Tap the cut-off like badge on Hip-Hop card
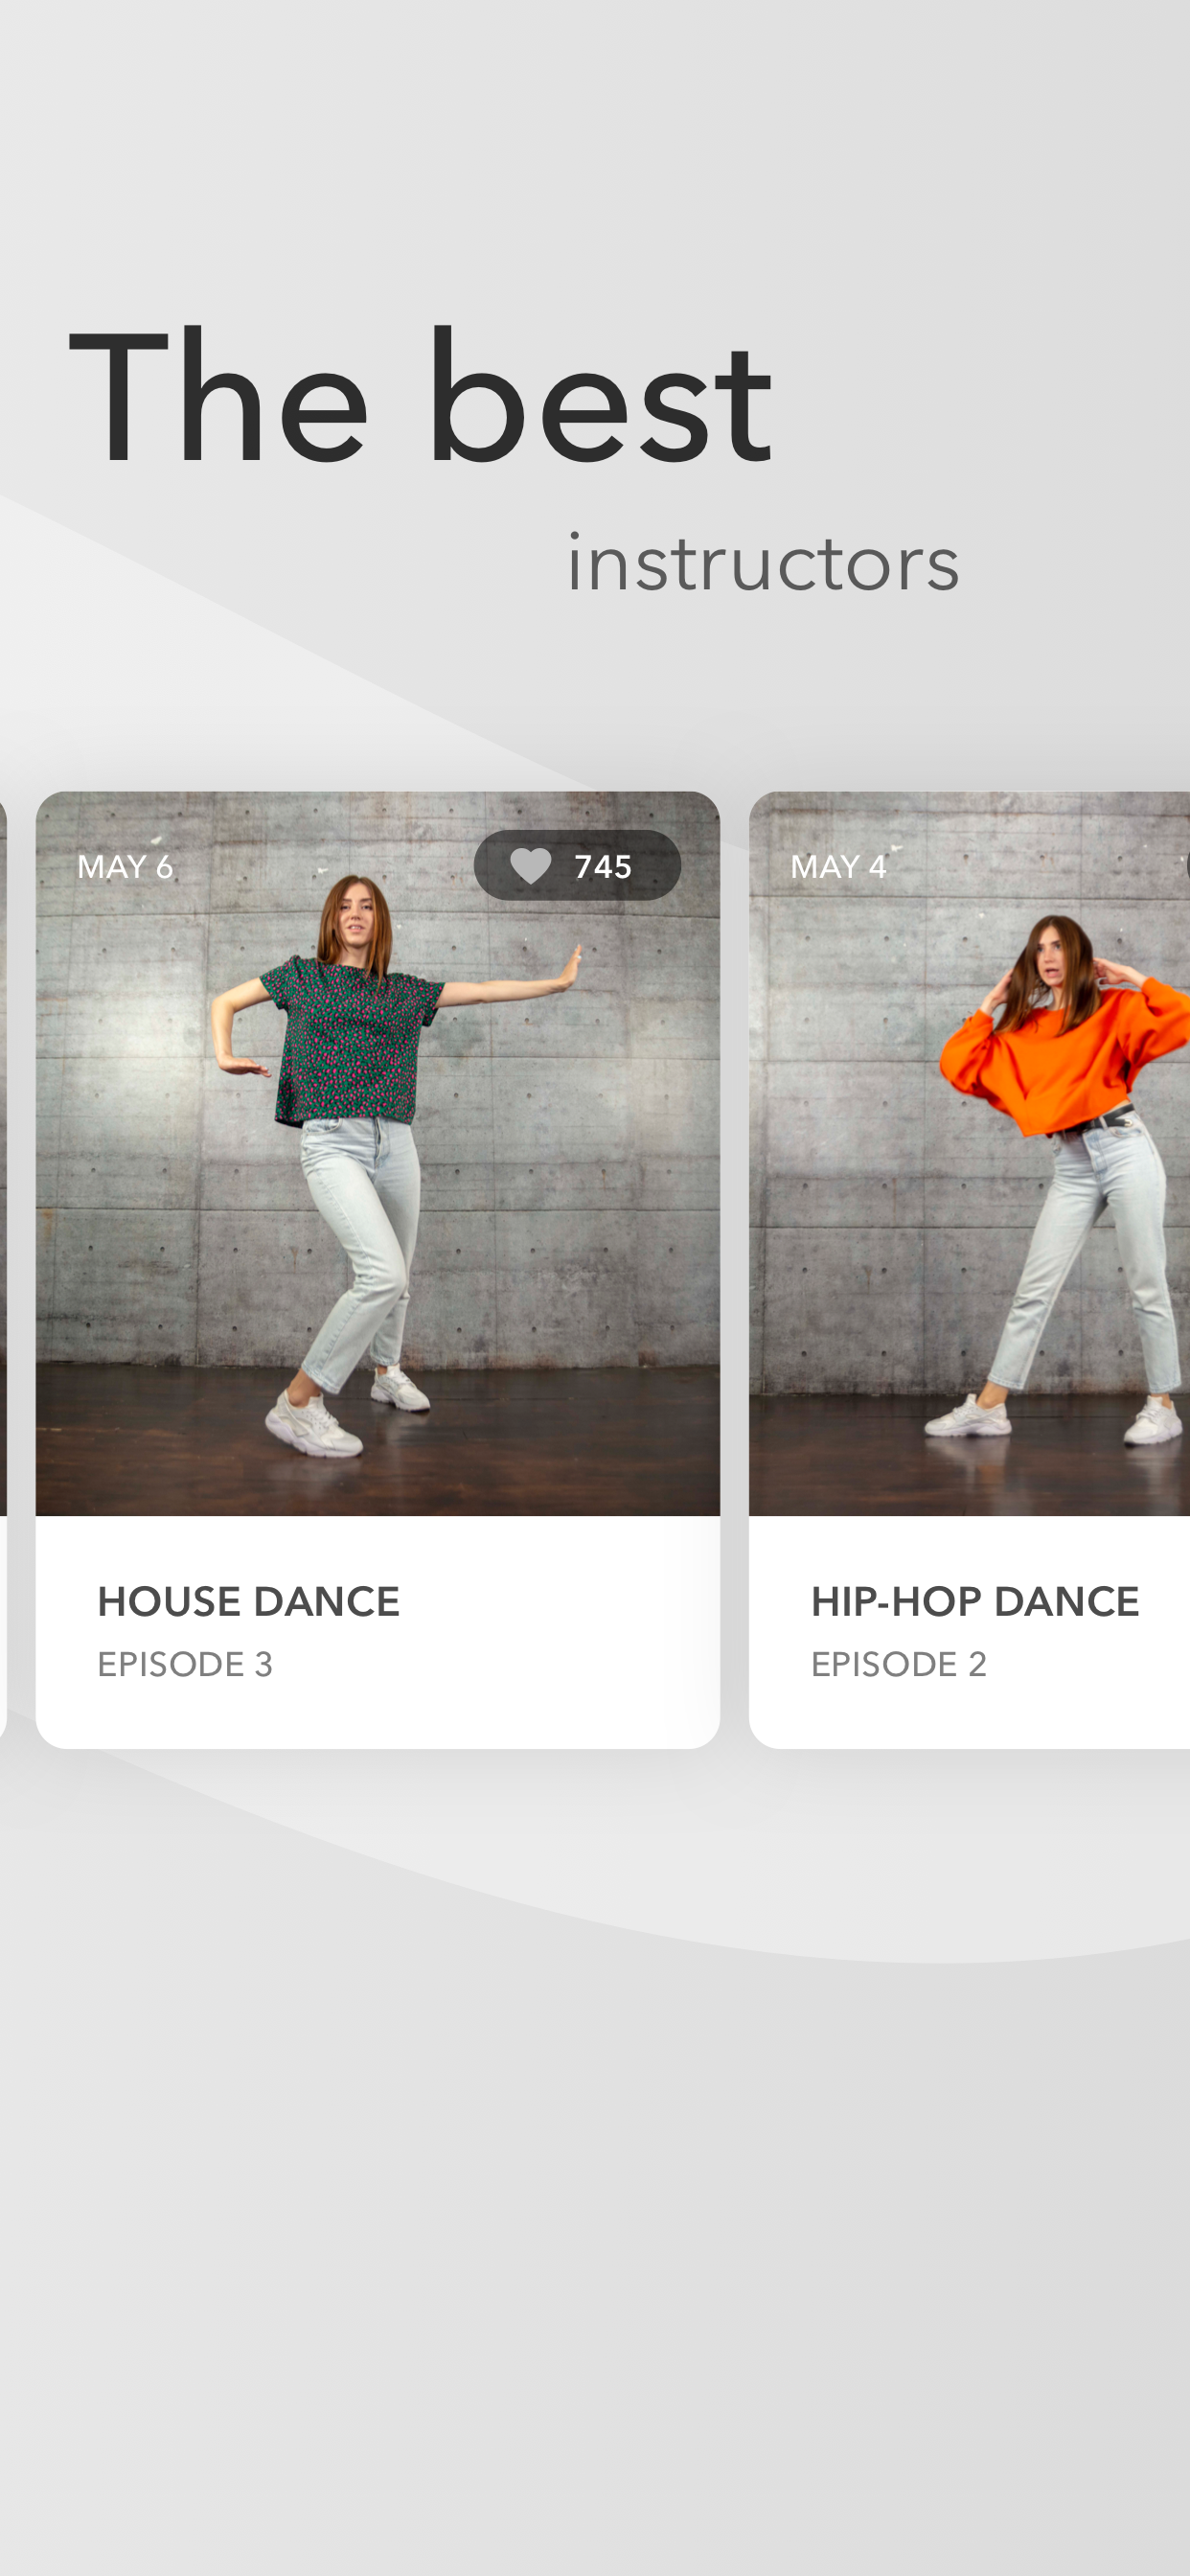Image resolution: width=1190 pixels, height=2576 pixels. coord(1187,866)
